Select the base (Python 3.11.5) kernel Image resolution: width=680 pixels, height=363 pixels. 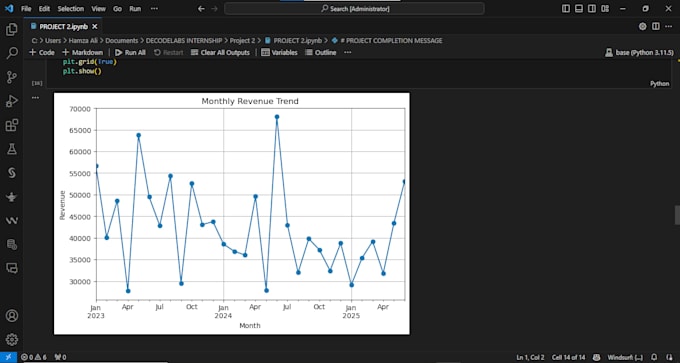(640, 52)
